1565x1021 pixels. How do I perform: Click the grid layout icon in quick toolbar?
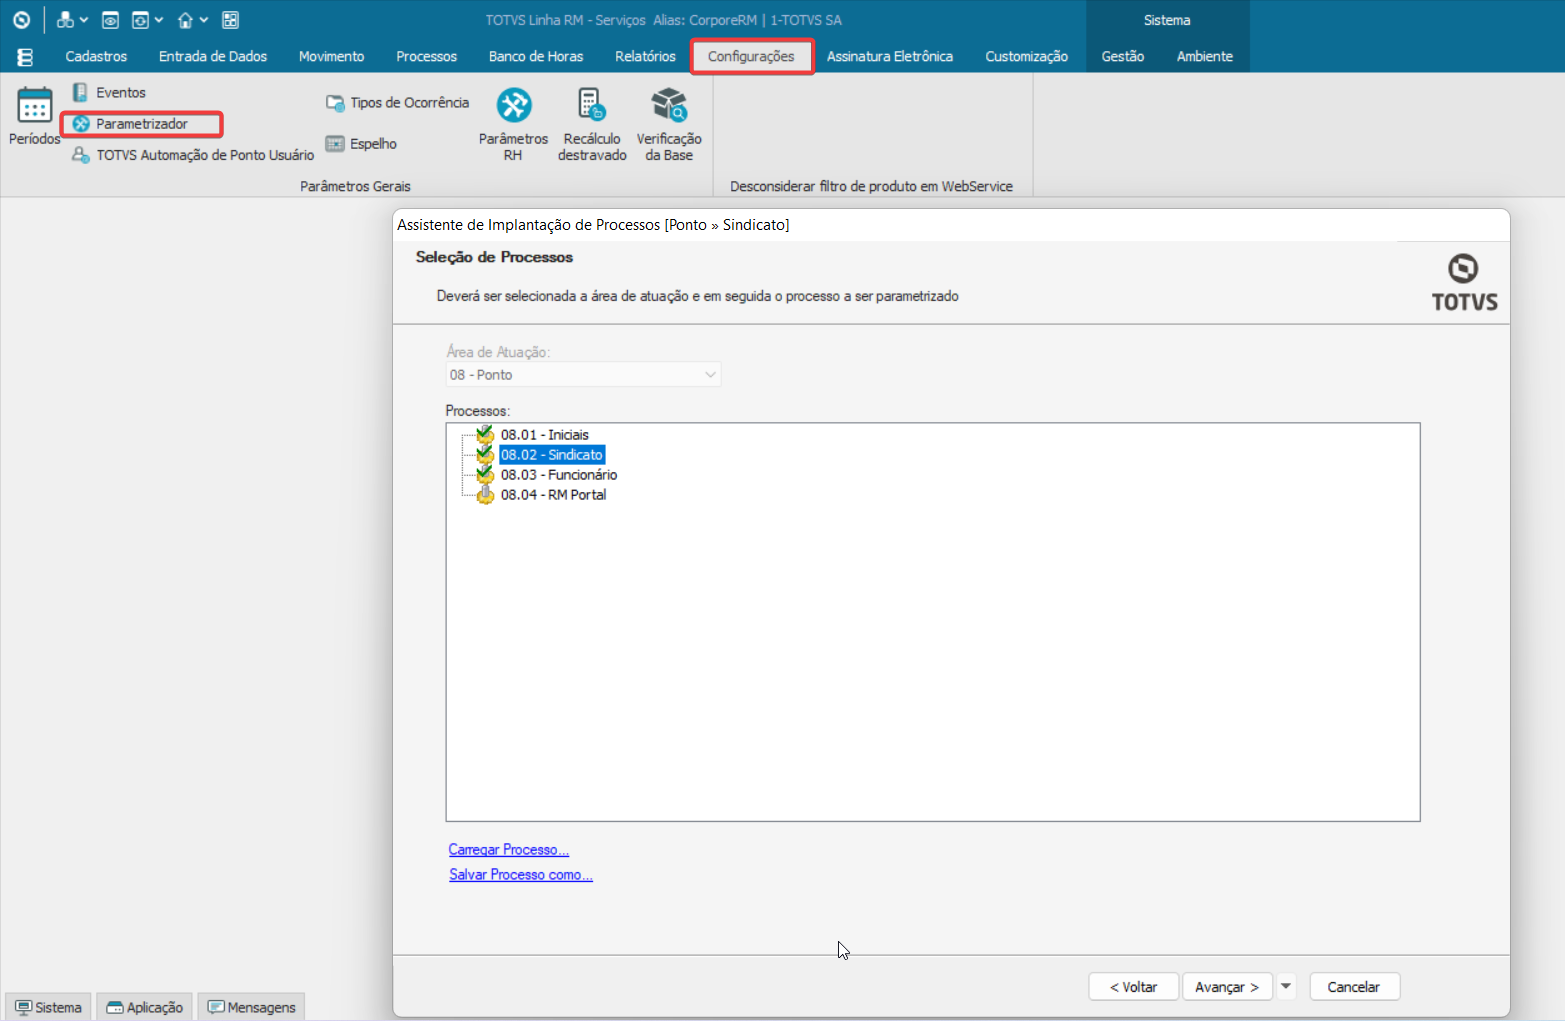click(x=230, y=20)
